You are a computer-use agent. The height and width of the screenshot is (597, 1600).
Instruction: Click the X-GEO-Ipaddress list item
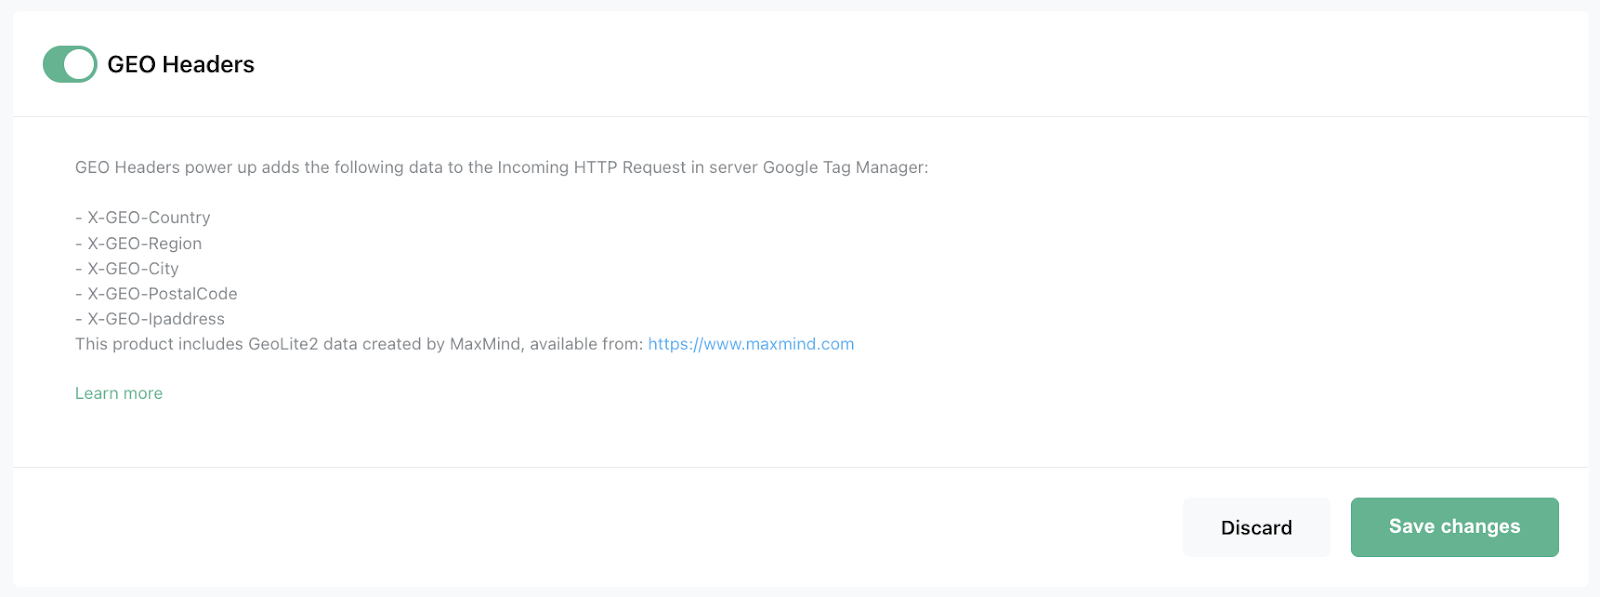[156, 319]
